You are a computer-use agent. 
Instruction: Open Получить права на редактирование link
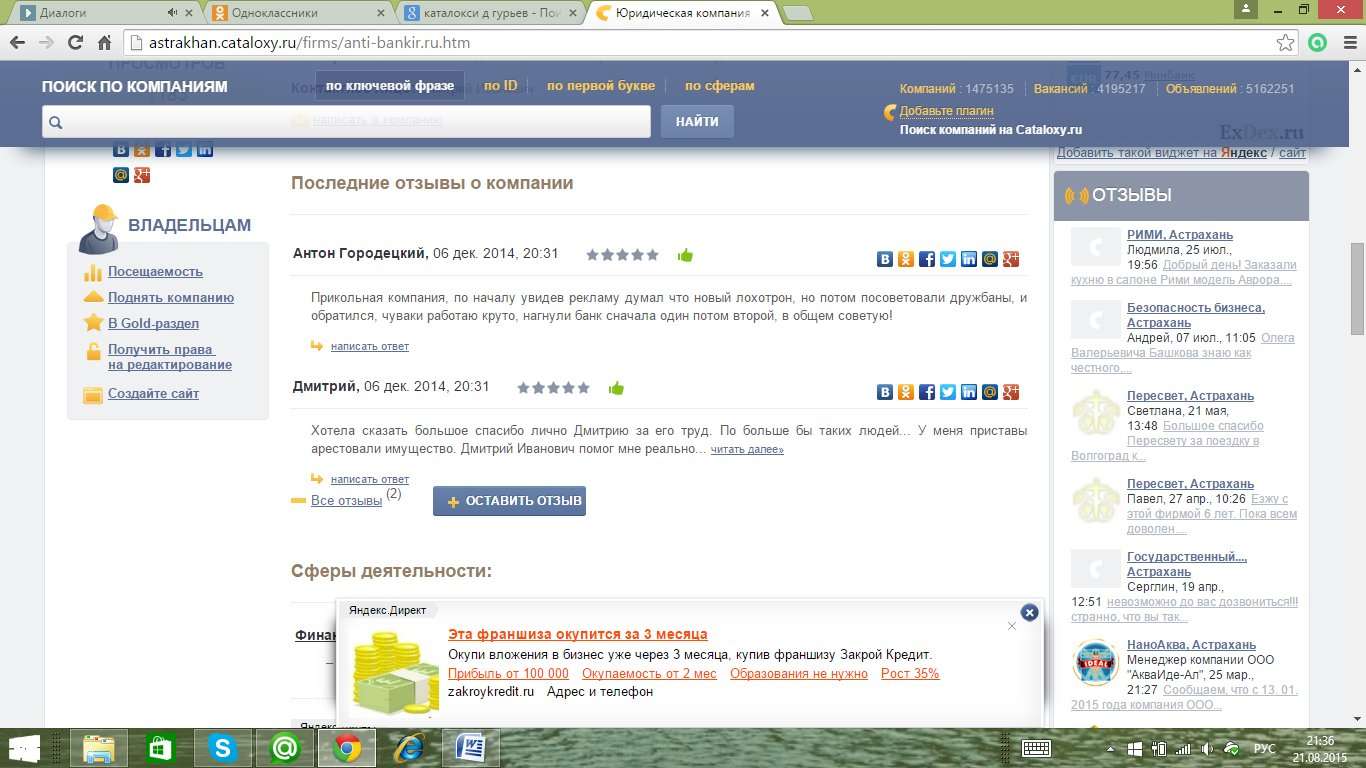170,357
